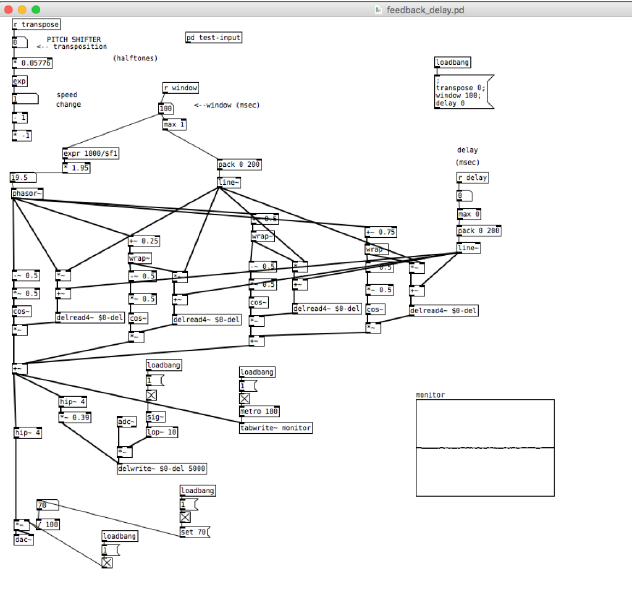The height and width of the screenshot is (600, 632).
Task: Select the +~ 0.25 object
Action: click(144, 241)
